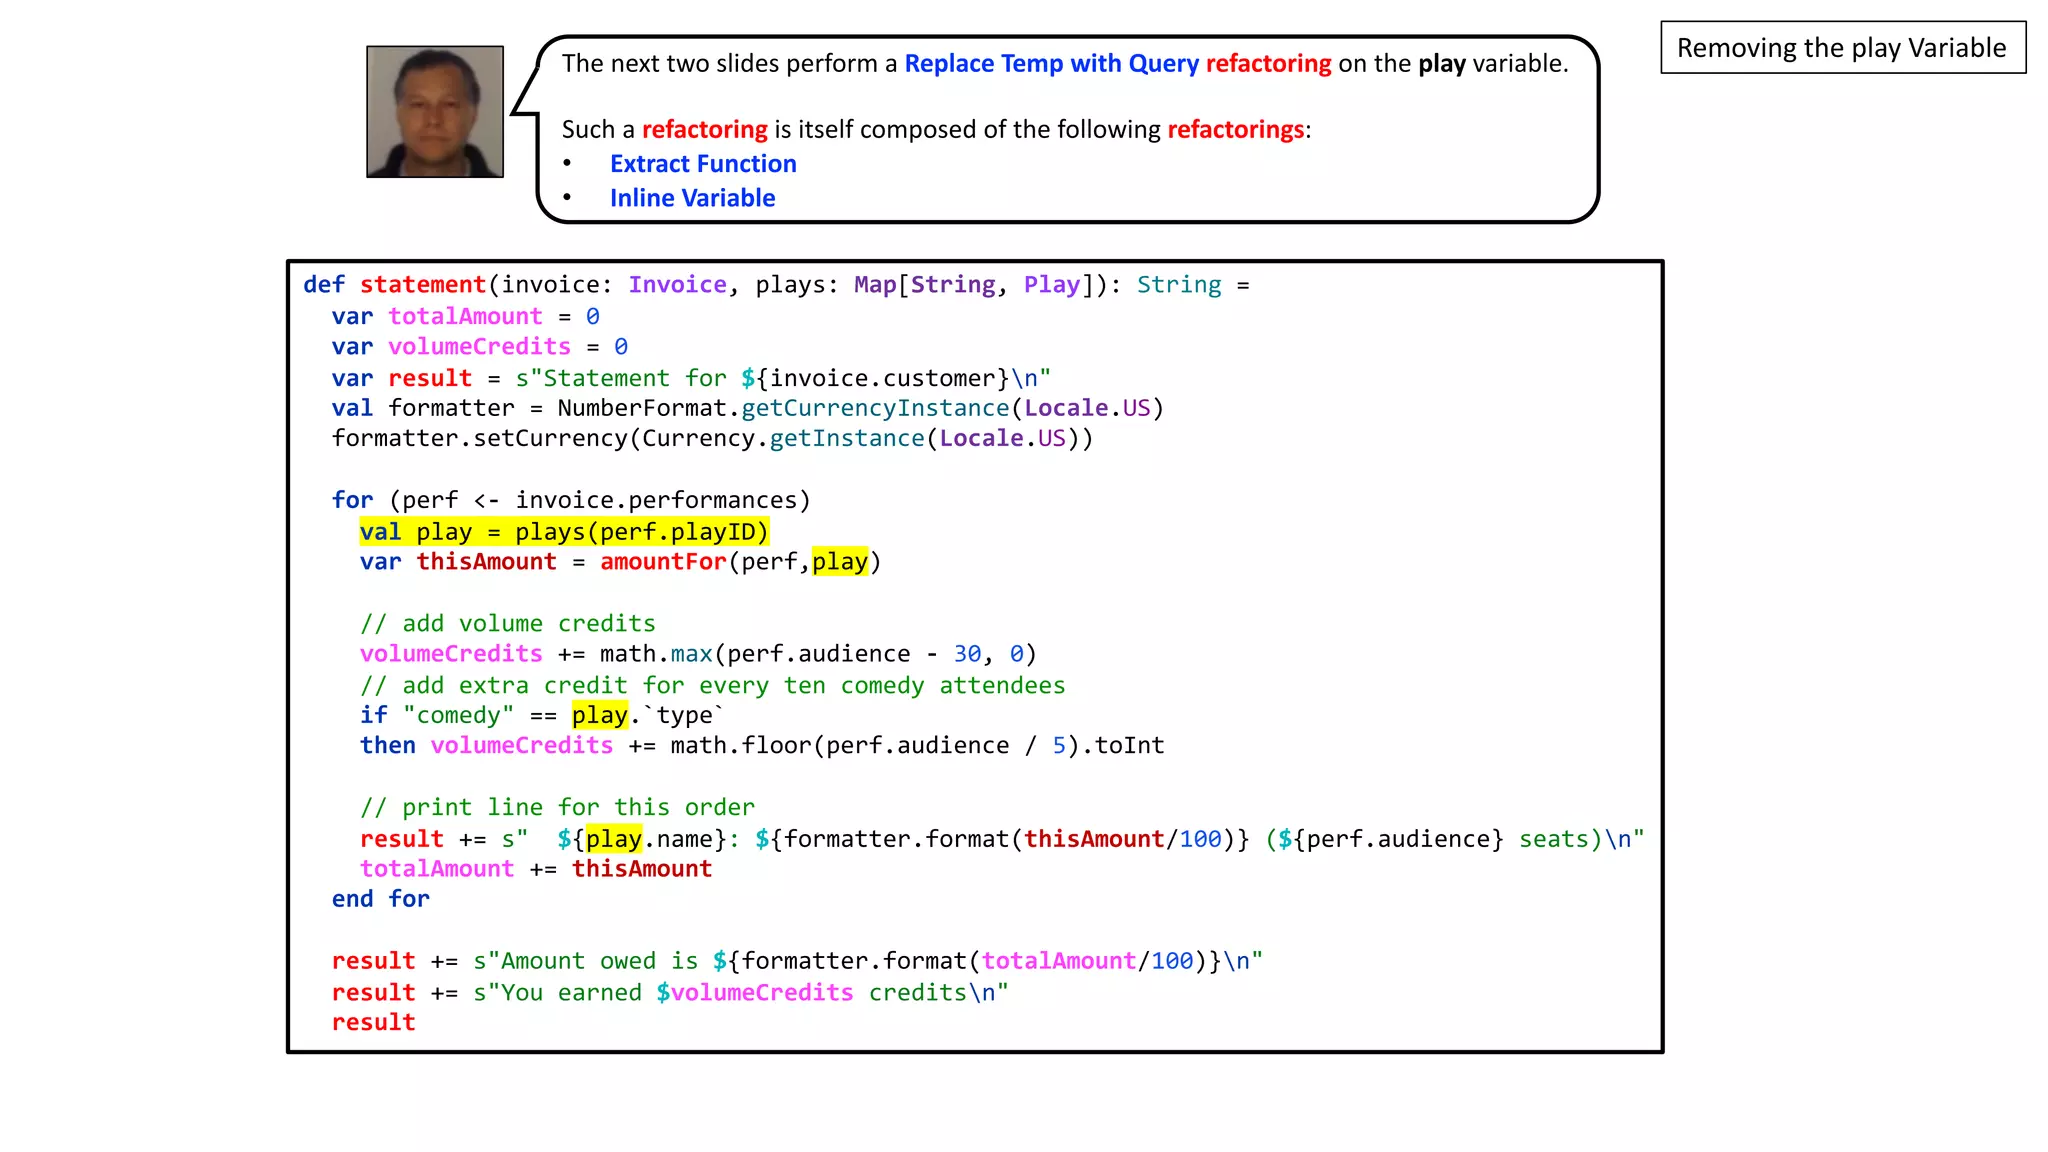Click the highlighted 'play' argument in amountFor call

[x=840, y=561]
